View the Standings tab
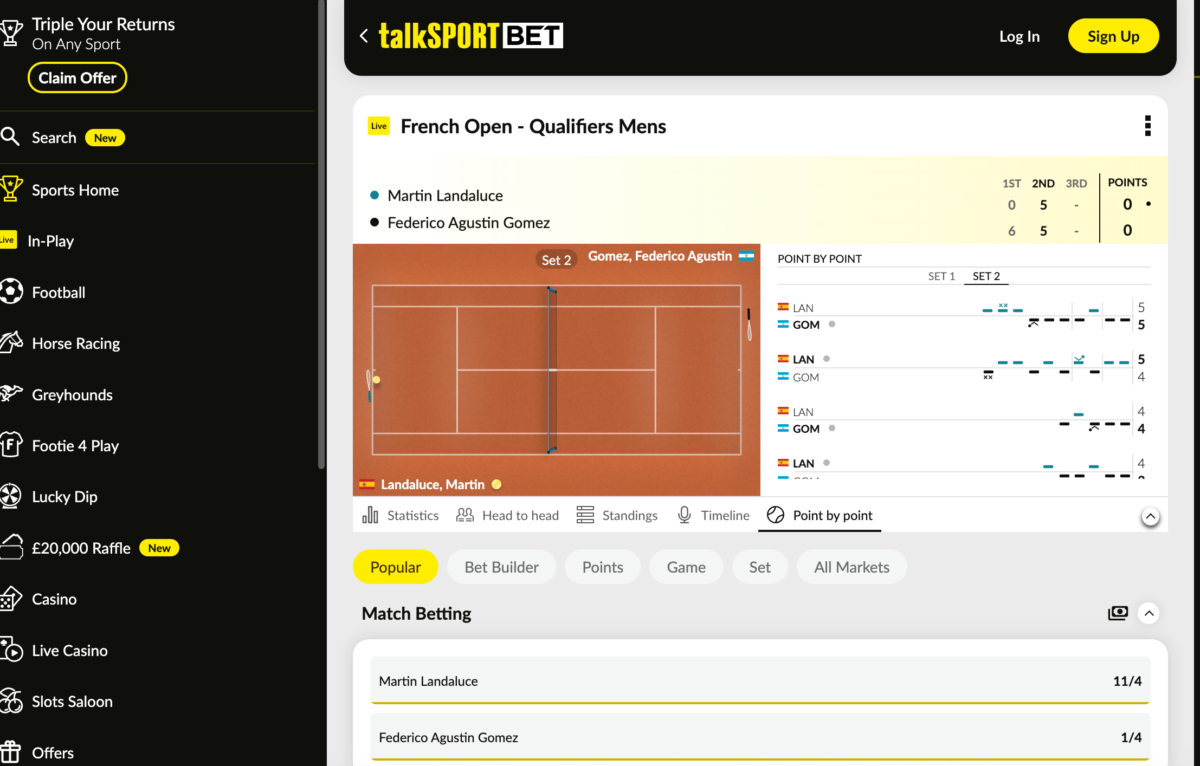 click(x=617, y=515)
